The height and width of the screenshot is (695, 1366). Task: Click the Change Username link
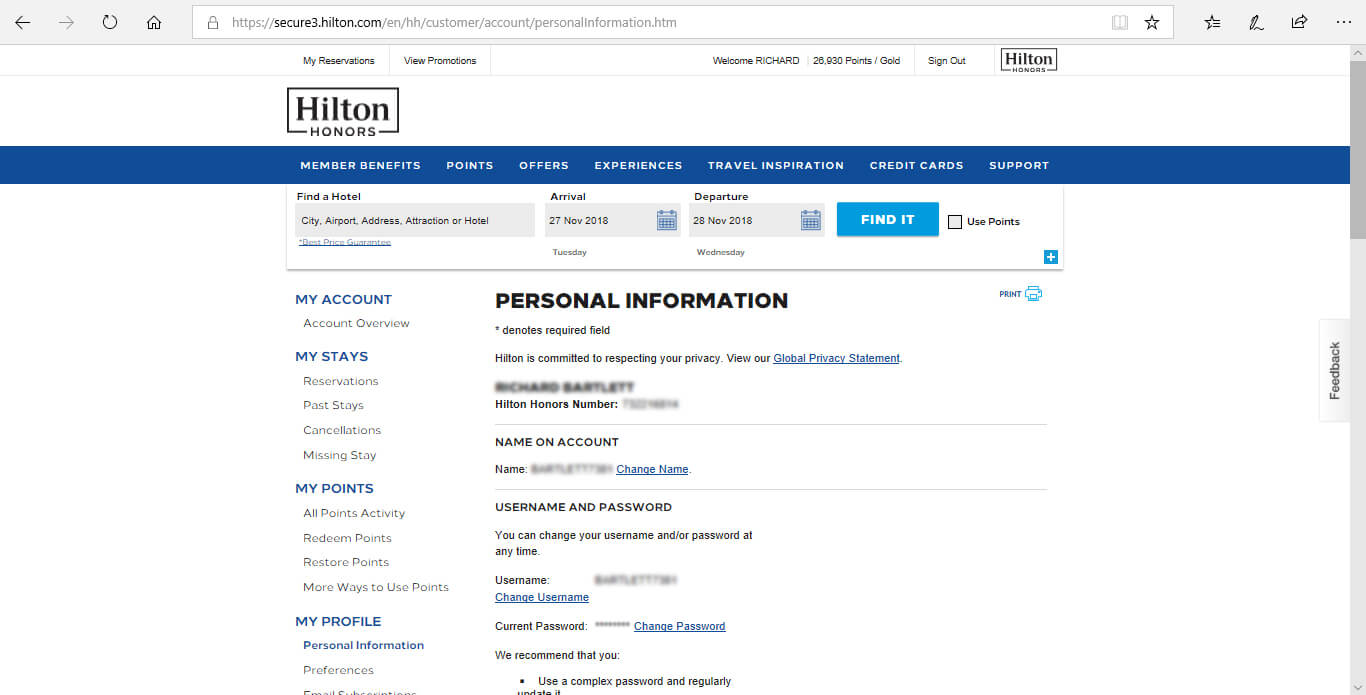[x=542, y=597]
